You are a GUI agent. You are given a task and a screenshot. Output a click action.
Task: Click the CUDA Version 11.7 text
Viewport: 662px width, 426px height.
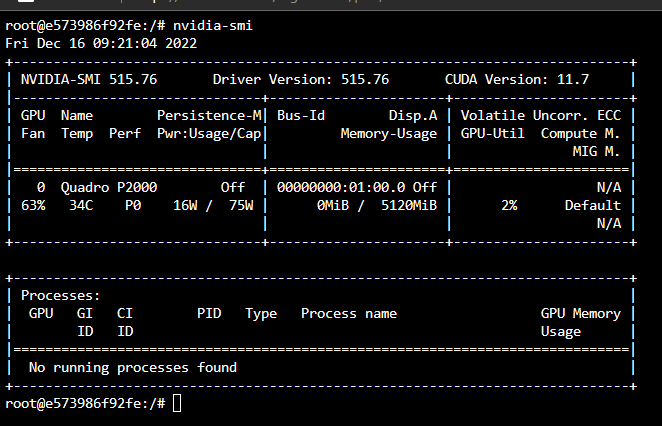516,79
